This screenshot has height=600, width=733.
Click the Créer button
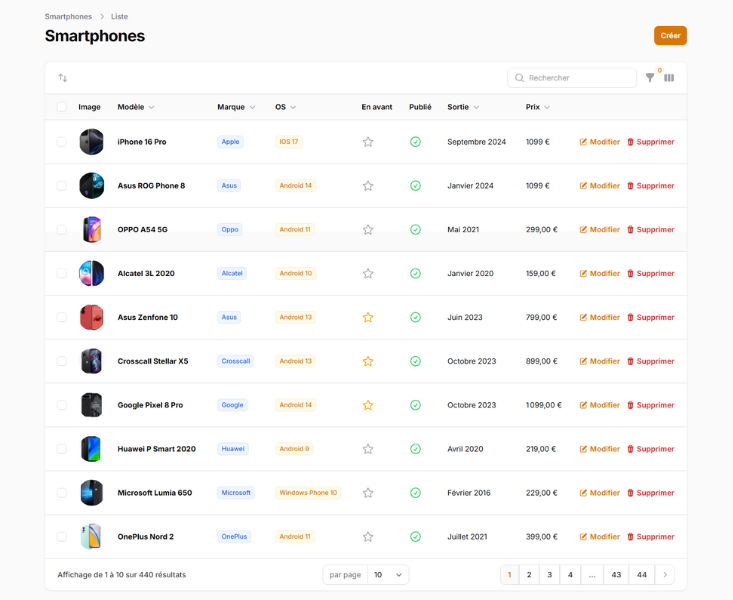click(670, 36)
